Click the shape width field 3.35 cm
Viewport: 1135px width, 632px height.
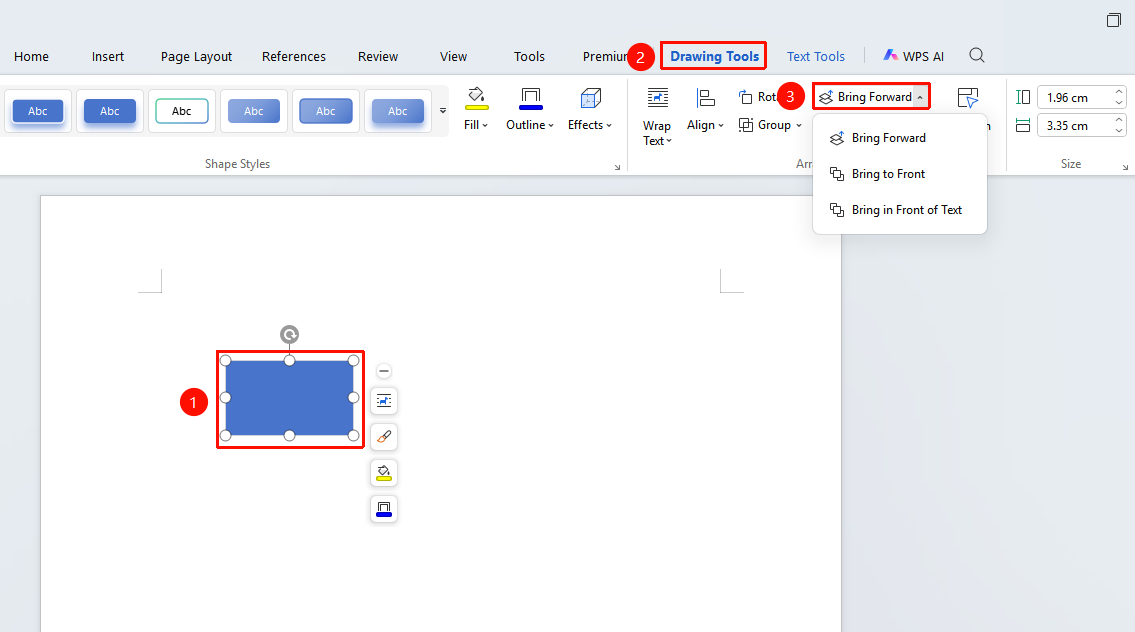[x=1075, y=126]
